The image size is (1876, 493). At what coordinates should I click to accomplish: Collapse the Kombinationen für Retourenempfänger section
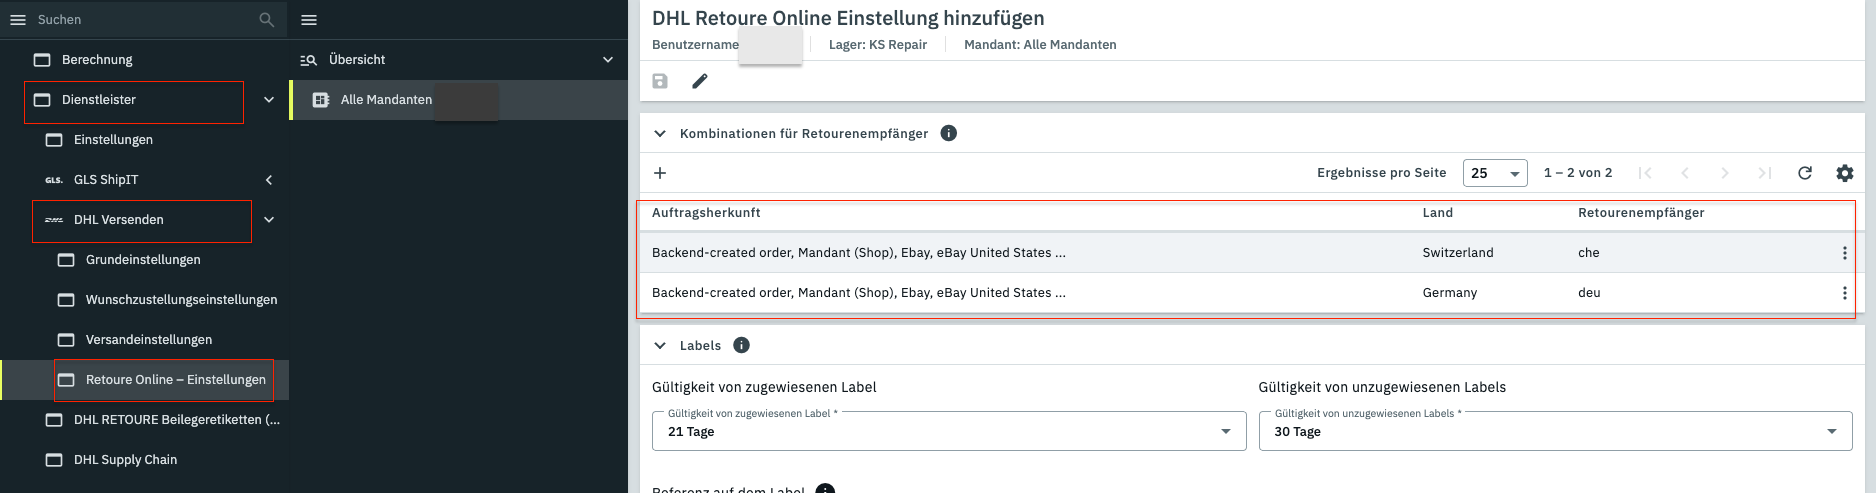pyautogui.click(x=660, y=133)
